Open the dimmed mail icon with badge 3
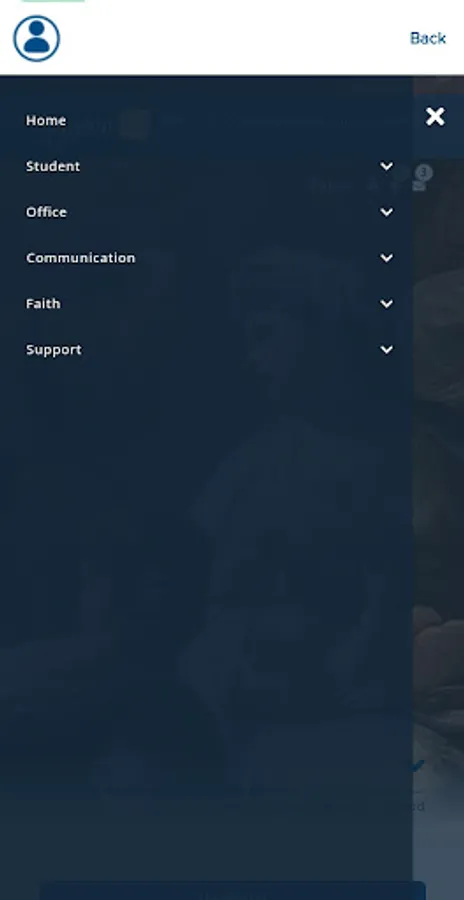464x900 pixels. coord(419,185)
